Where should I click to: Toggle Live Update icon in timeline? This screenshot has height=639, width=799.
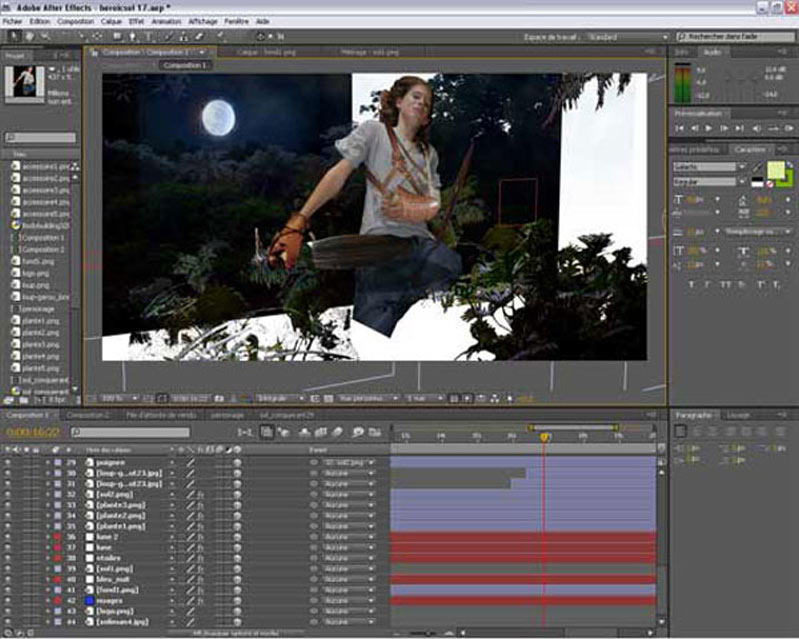tap(267, 432)
